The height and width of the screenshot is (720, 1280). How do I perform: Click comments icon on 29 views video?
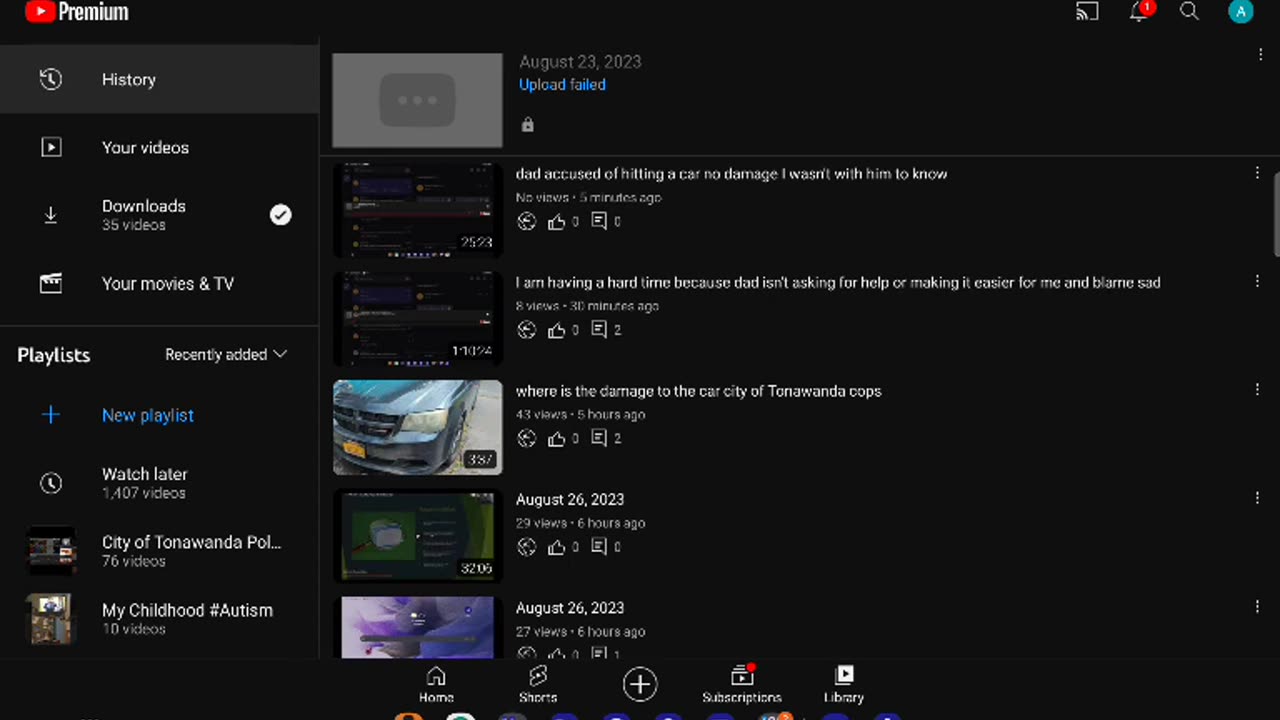(x=599, y=545)
